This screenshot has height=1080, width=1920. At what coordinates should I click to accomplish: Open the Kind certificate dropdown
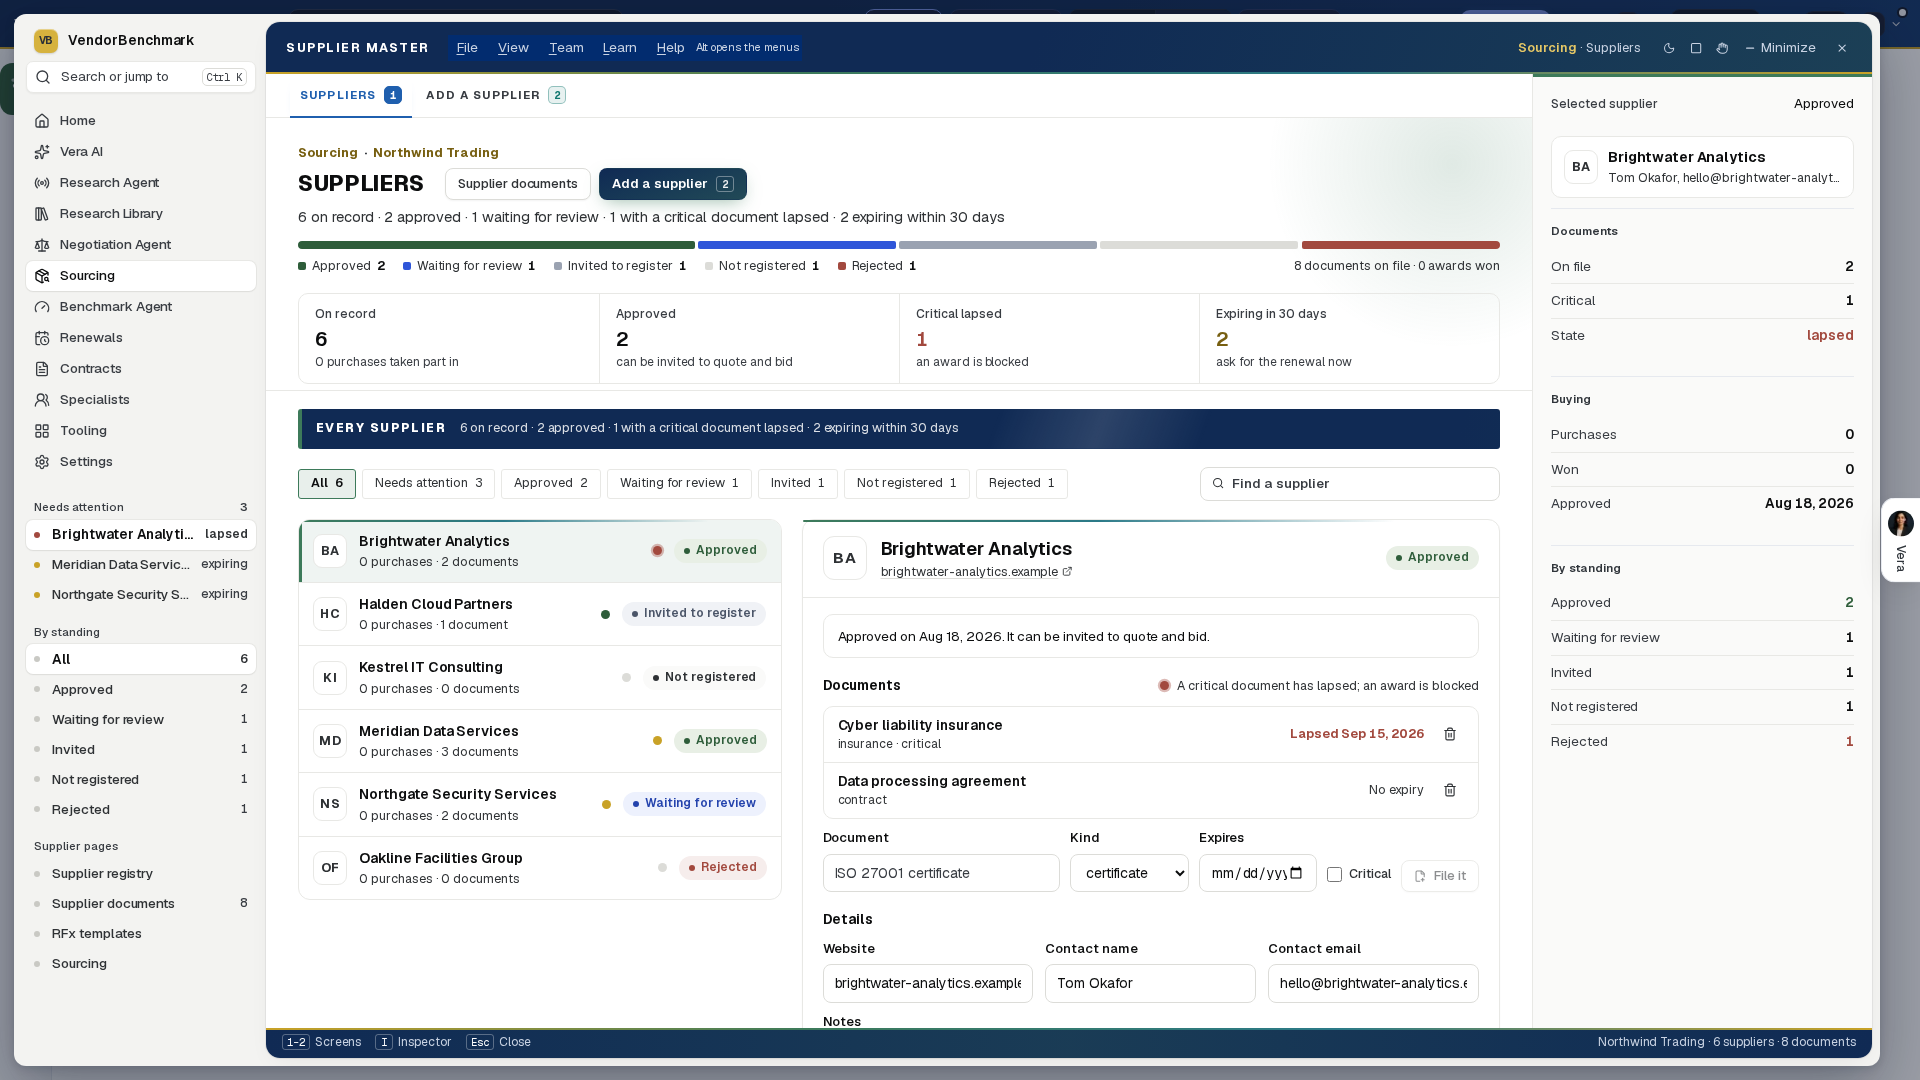point(1129,873)
